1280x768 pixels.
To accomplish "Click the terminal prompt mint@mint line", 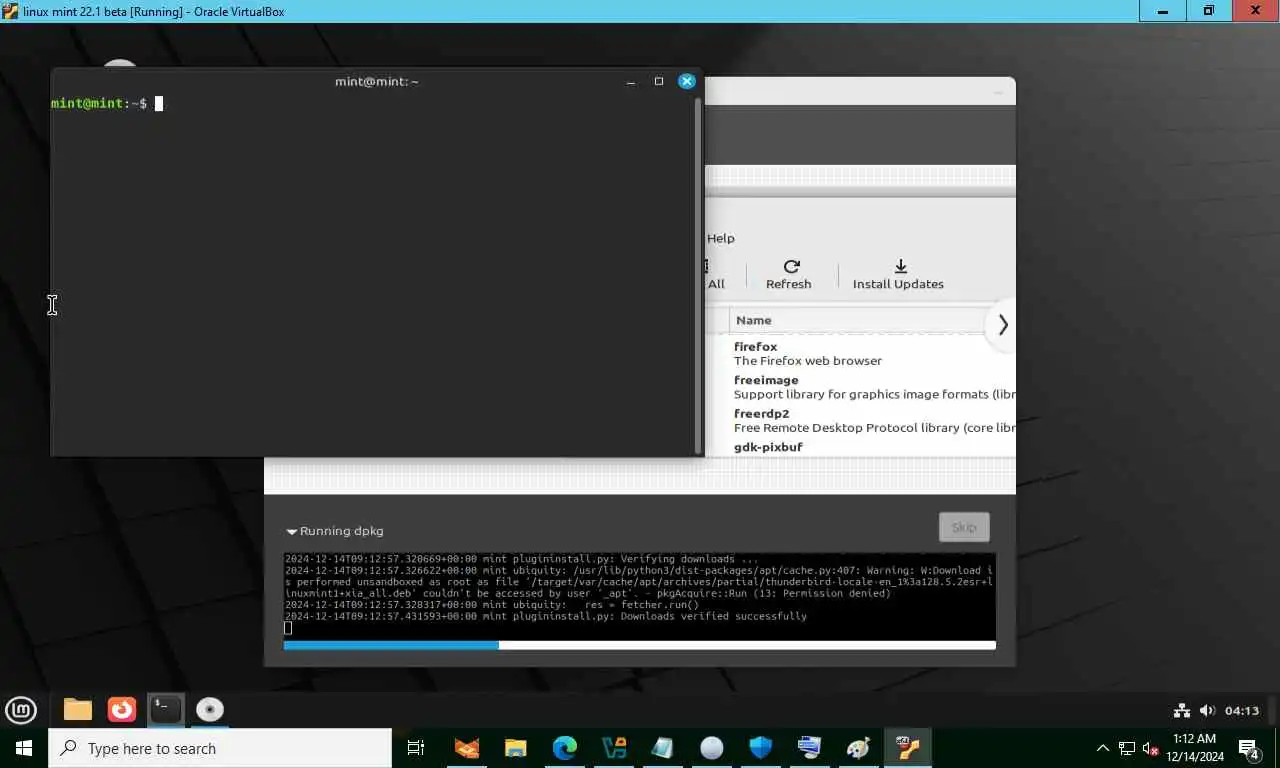I will [x=99, y=104].
